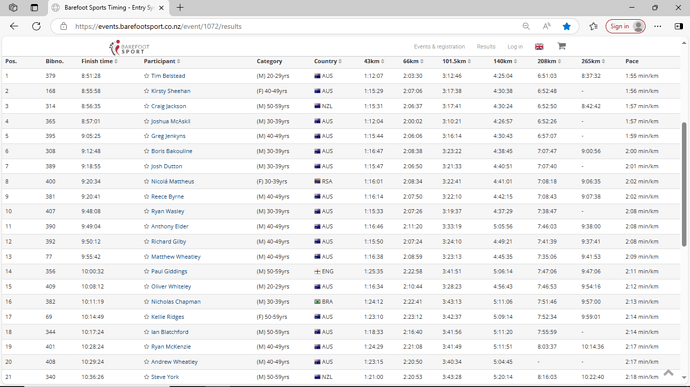
Task: Click the read aloud icon
Action: click(547, 26)
